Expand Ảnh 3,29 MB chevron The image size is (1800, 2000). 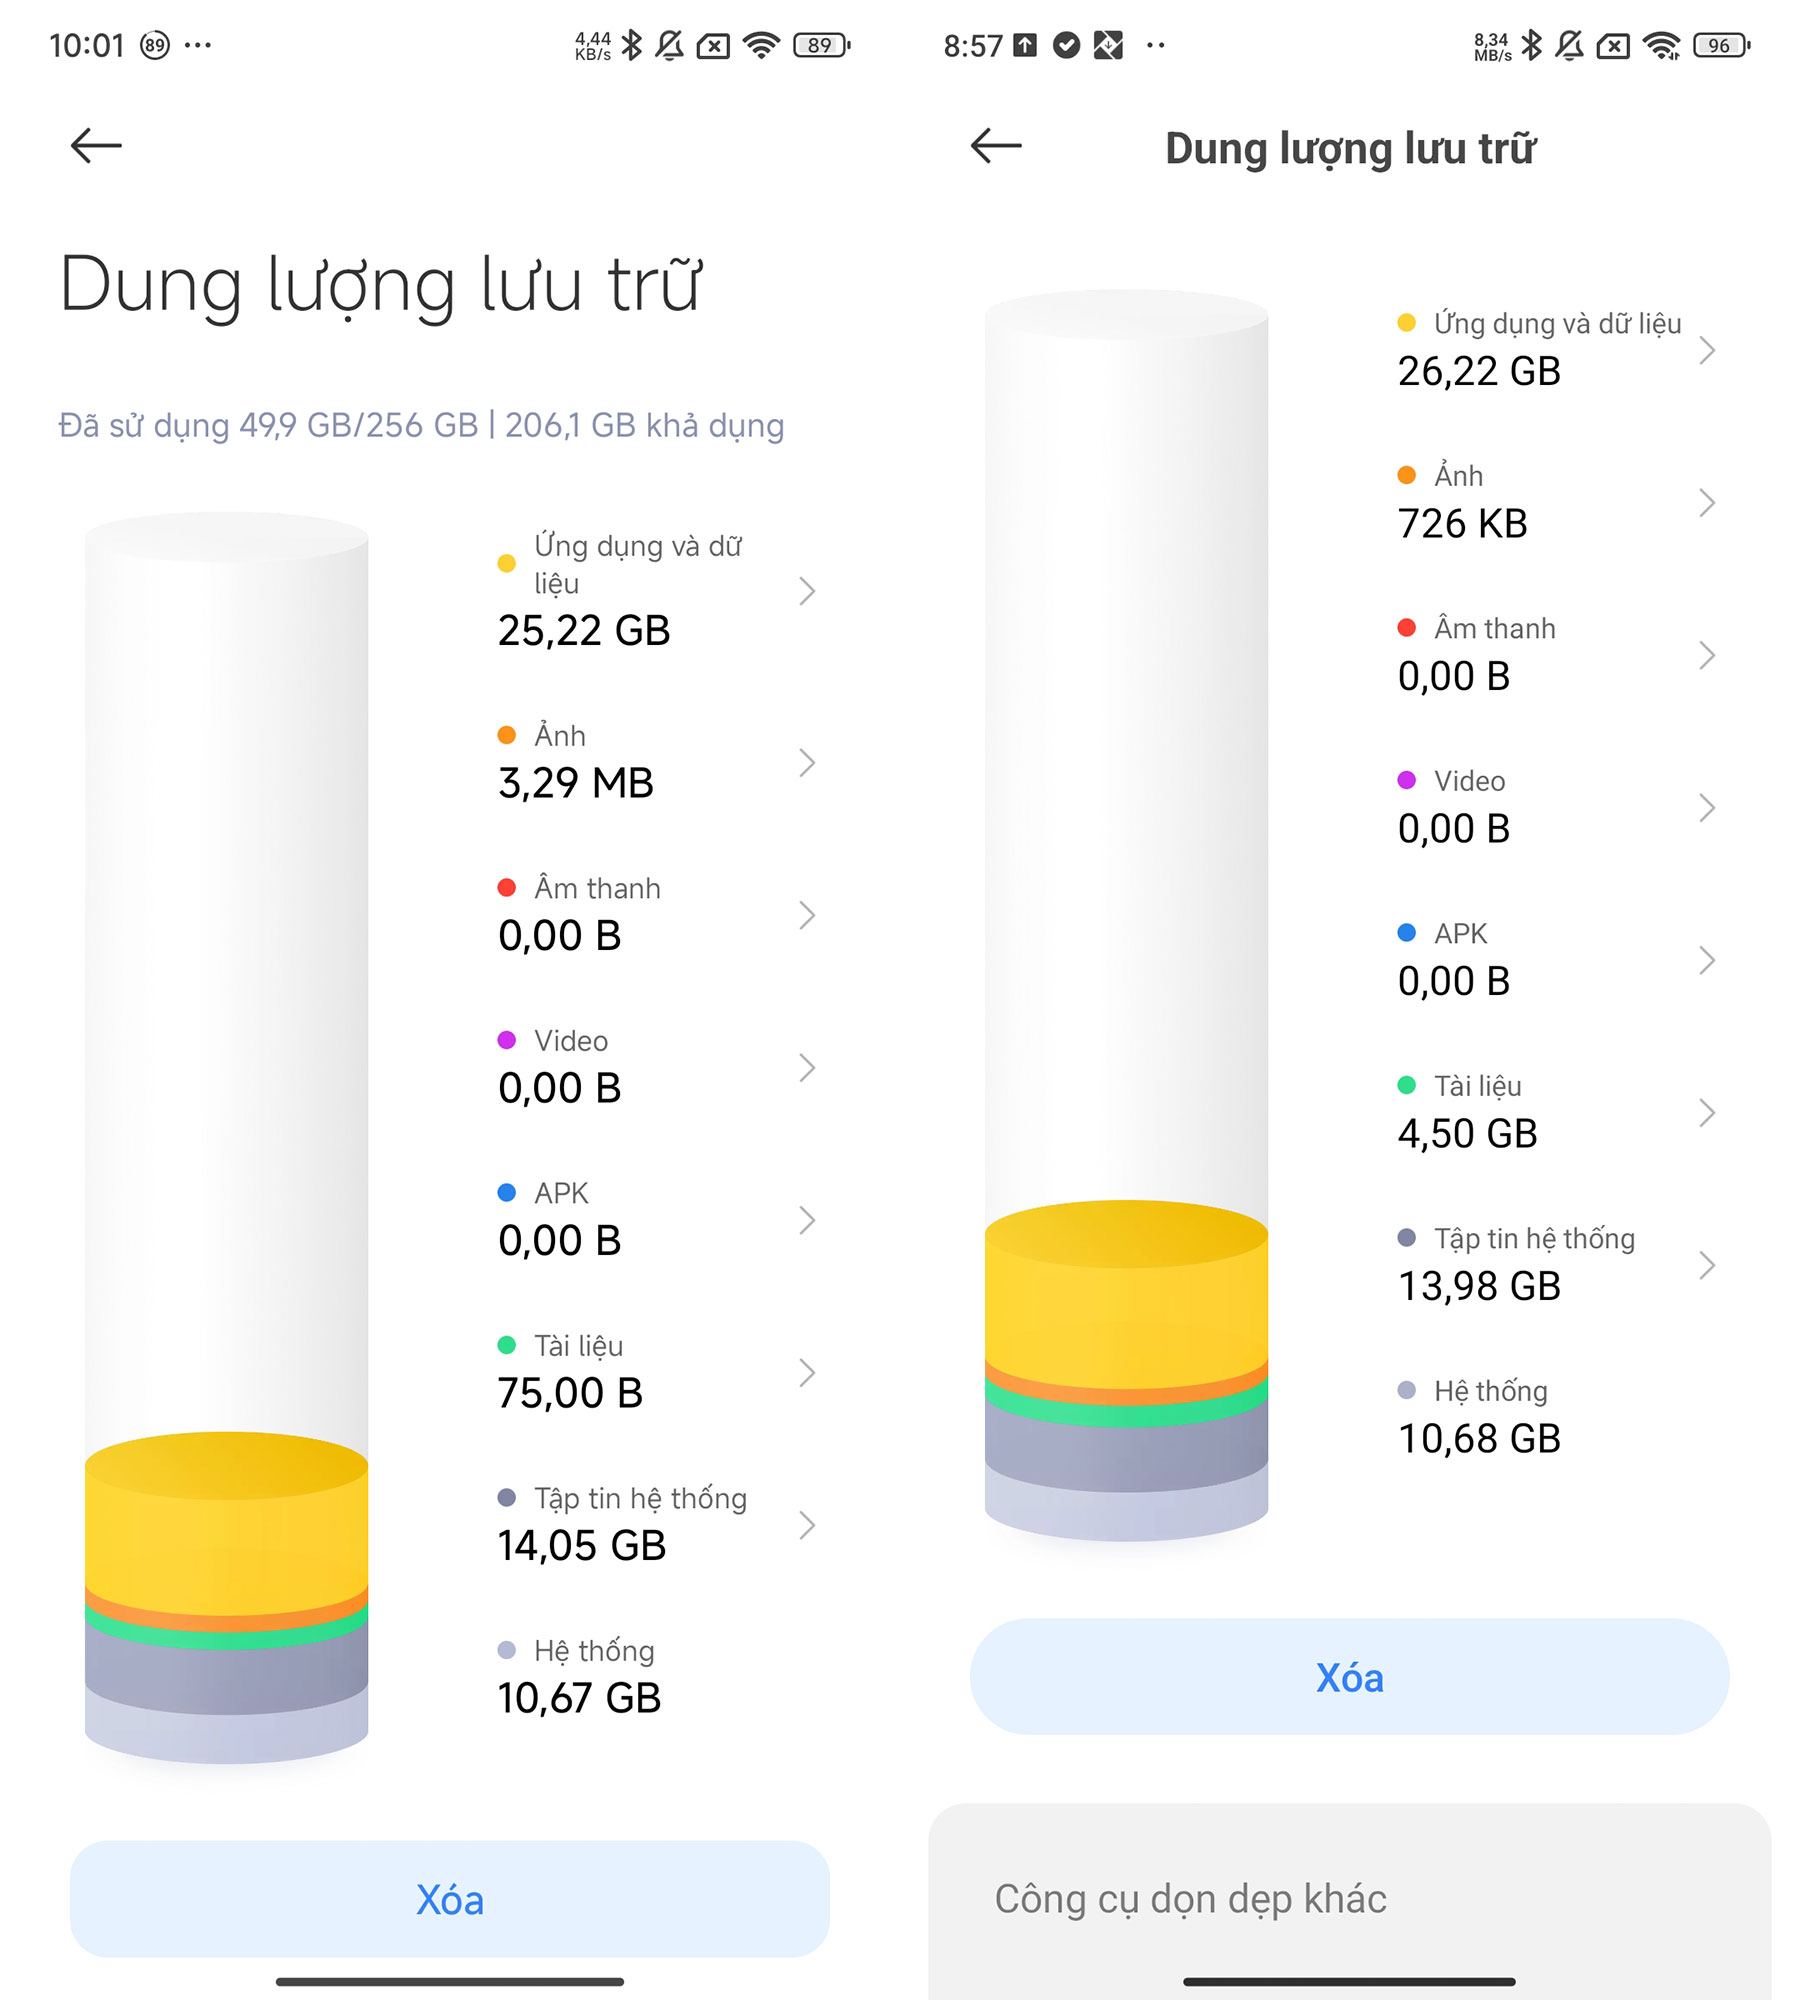point(808,763)
